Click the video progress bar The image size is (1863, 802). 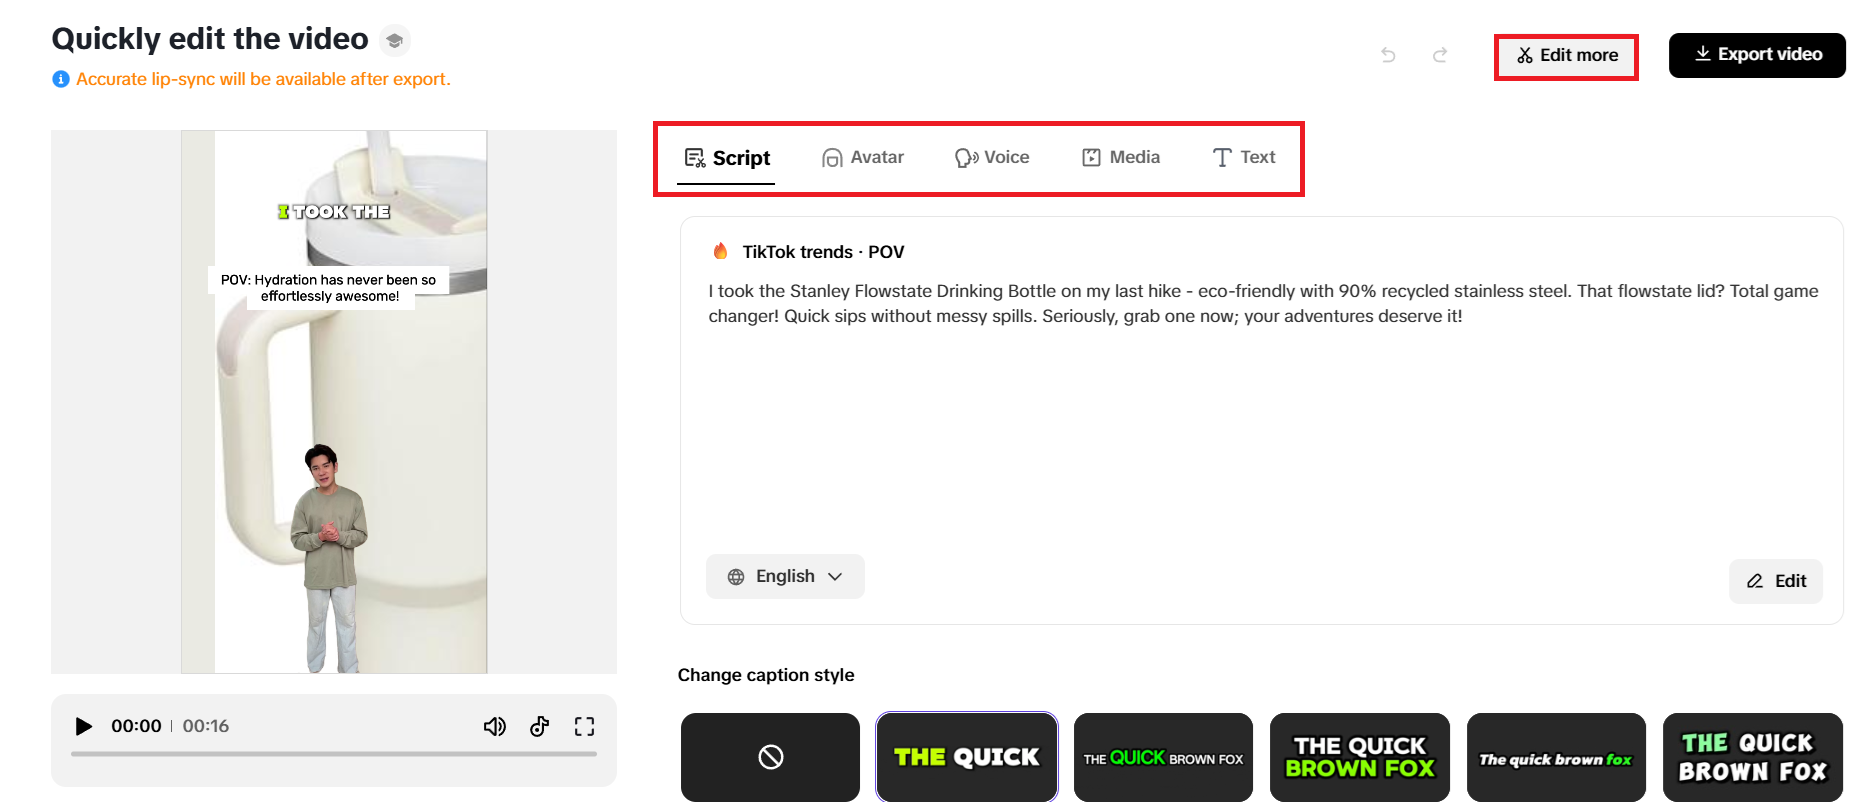point(334,754)
